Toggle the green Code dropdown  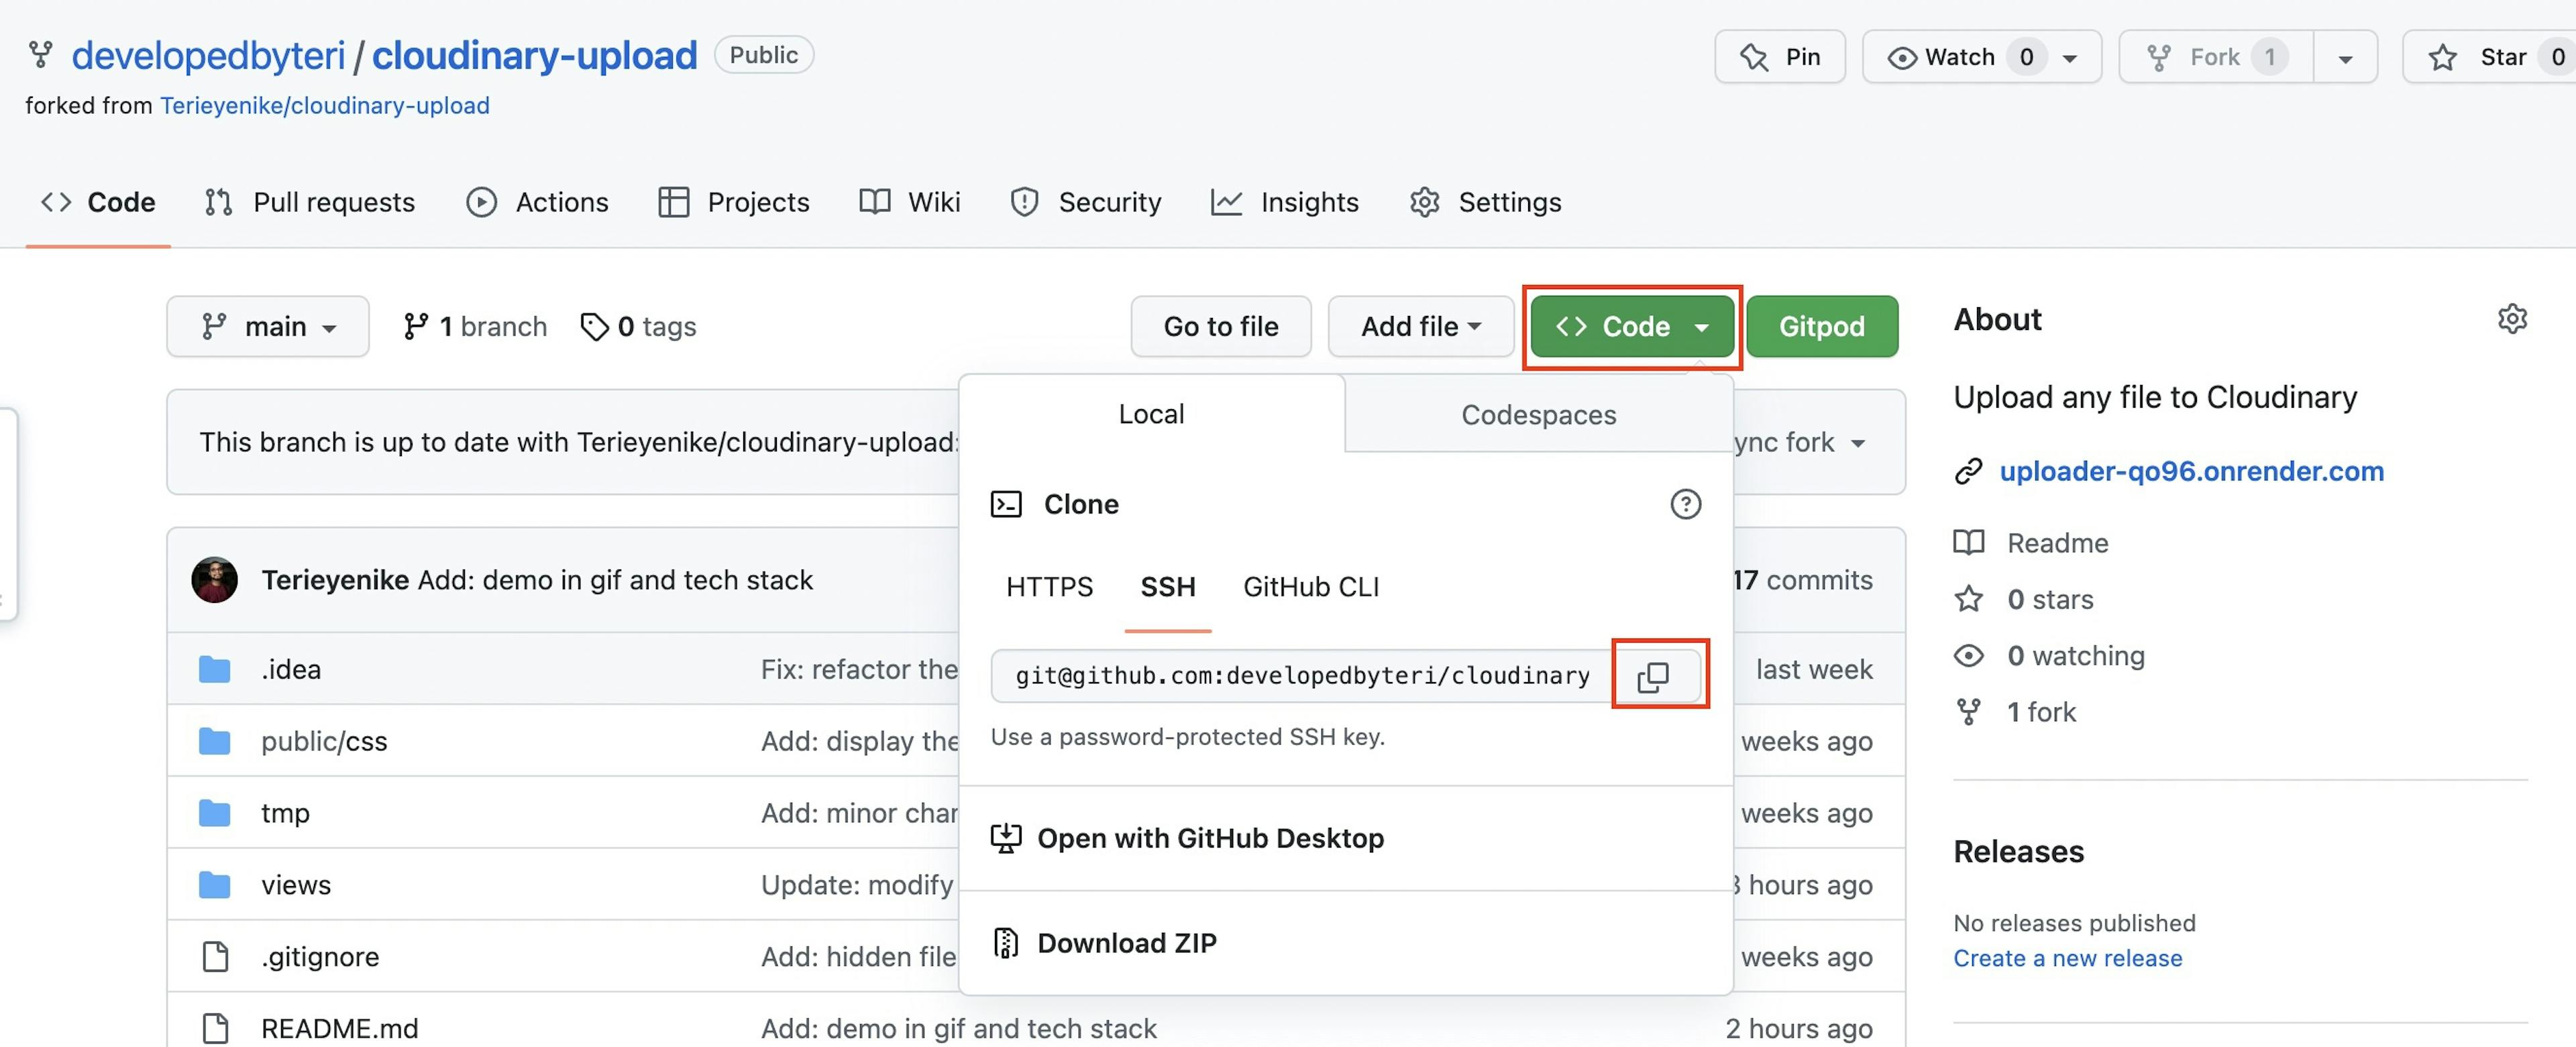pos(1632,326)
